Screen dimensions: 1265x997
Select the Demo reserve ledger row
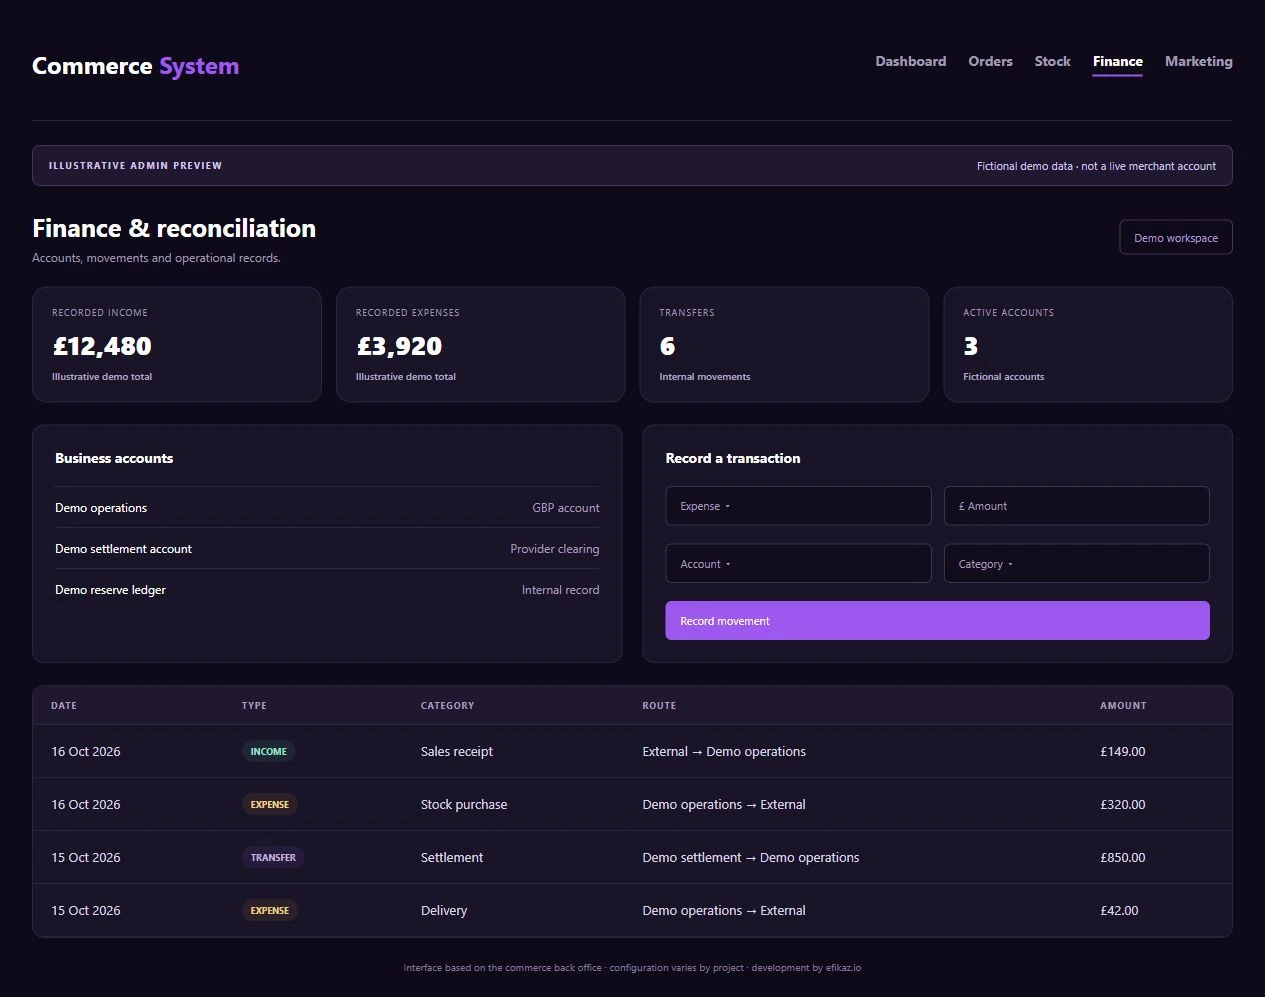click(327, 590)
